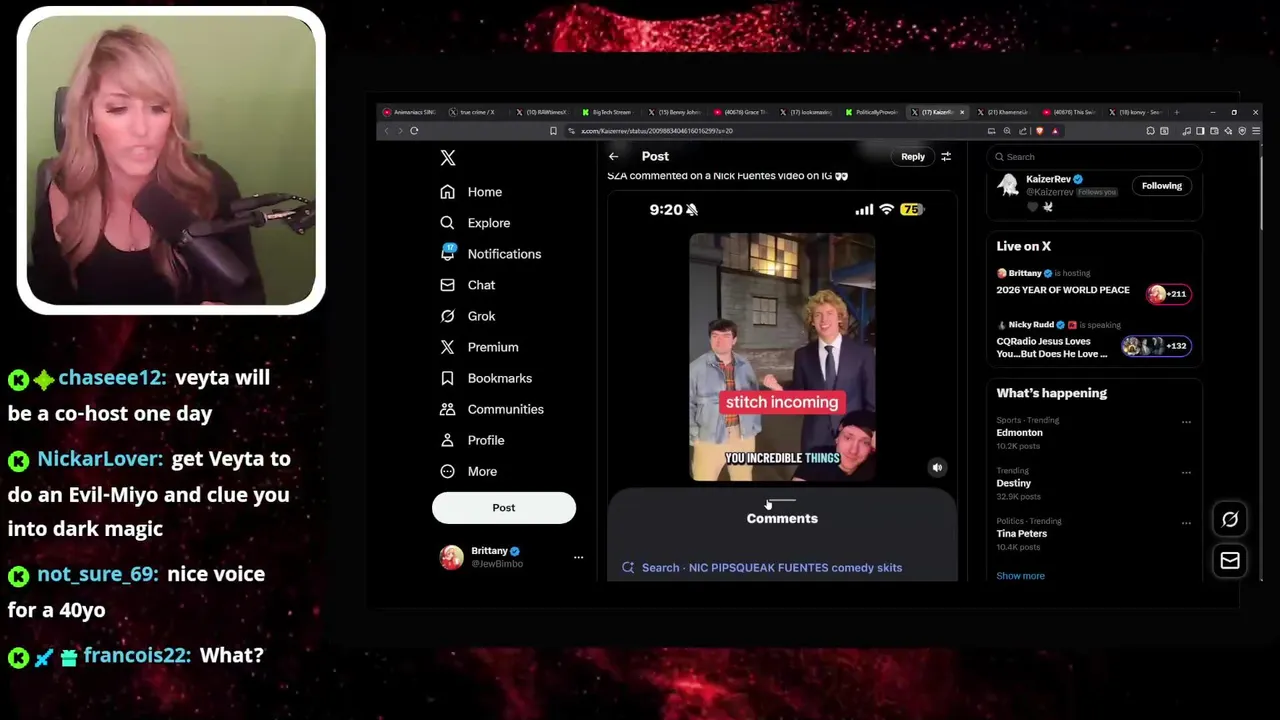Open the zoom magnifier icon in address bar

[x=1007, y=131]
